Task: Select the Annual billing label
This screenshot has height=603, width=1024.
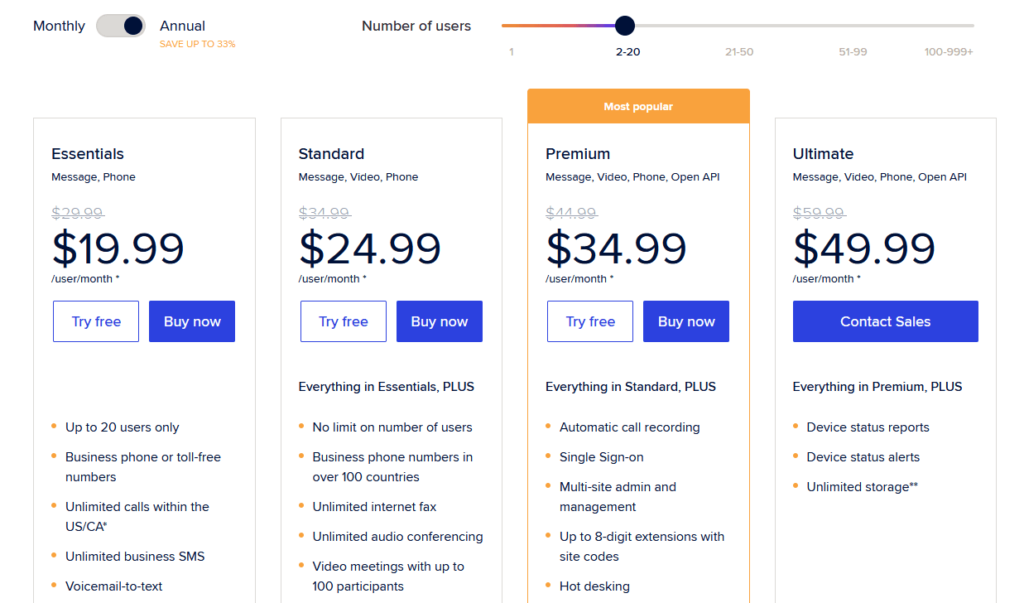Action: [182, 26]
